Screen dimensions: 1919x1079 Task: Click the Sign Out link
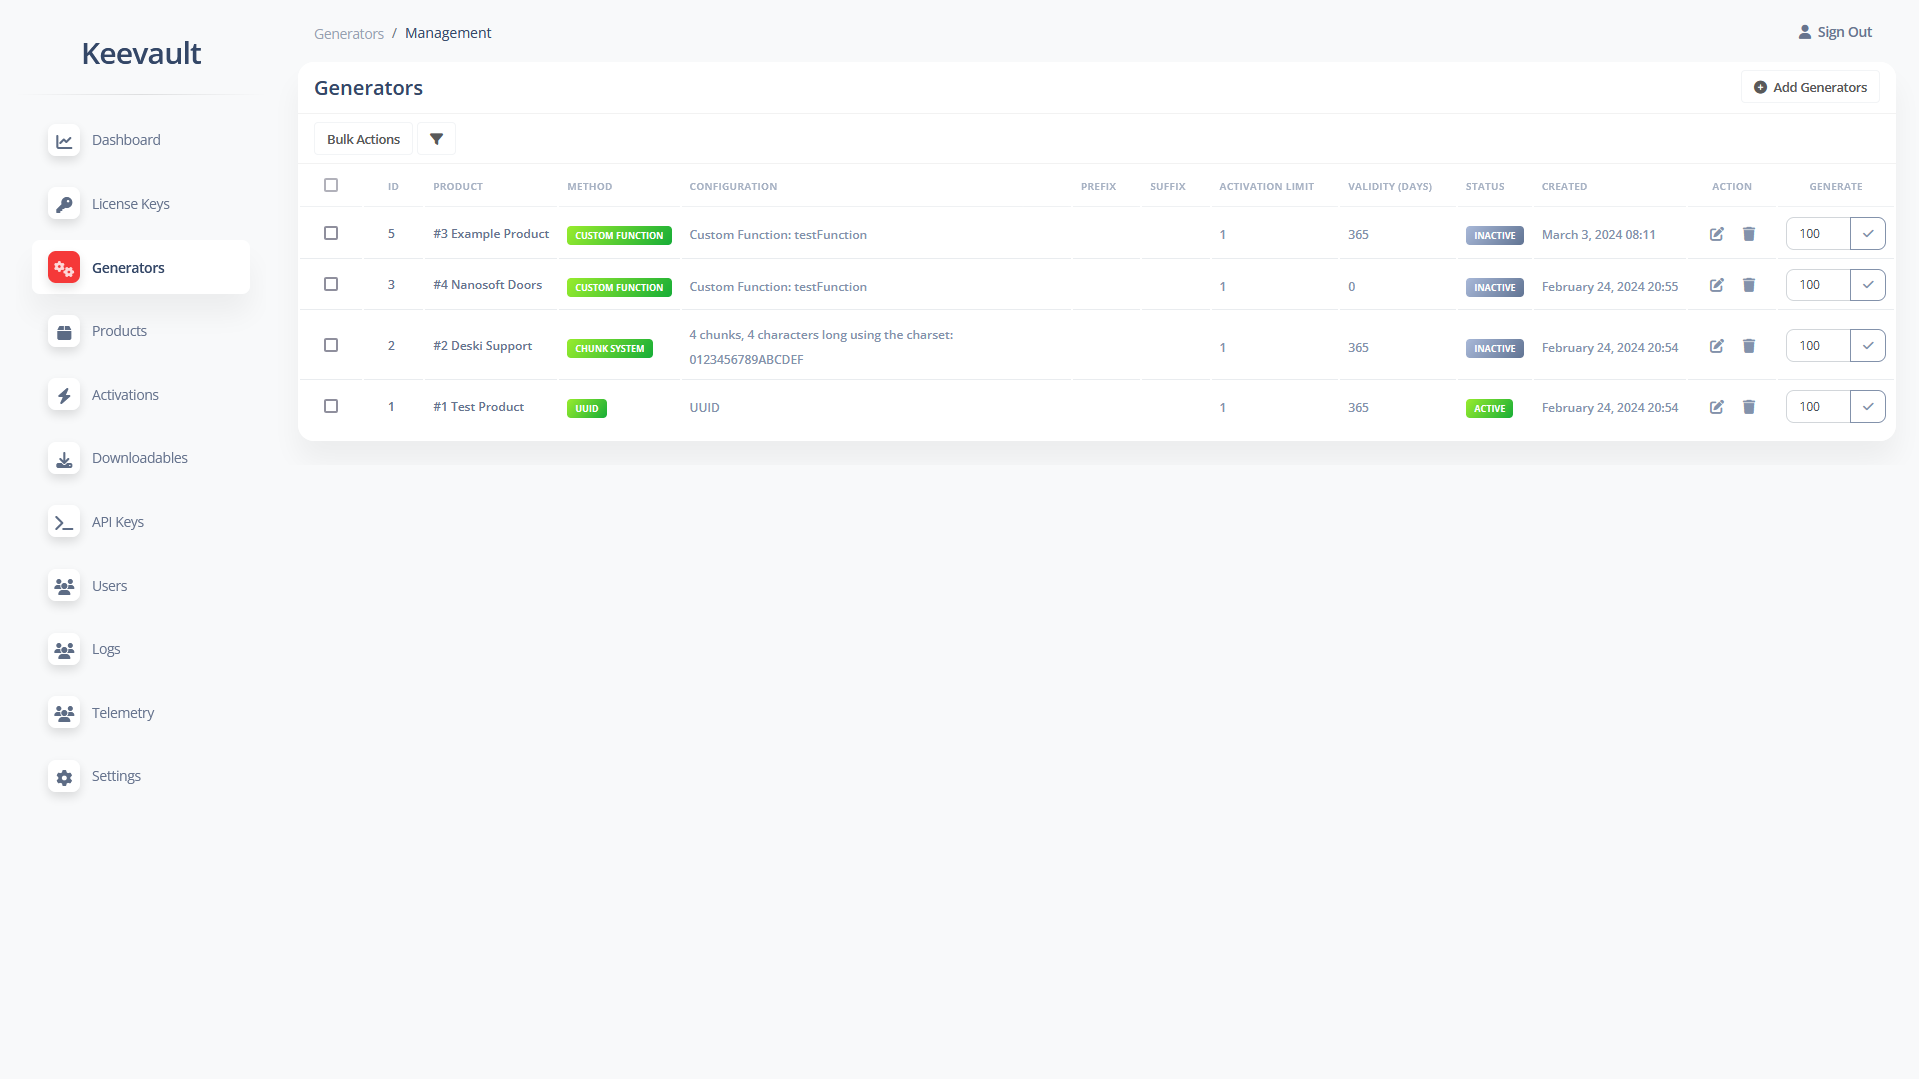[1835, 32]
